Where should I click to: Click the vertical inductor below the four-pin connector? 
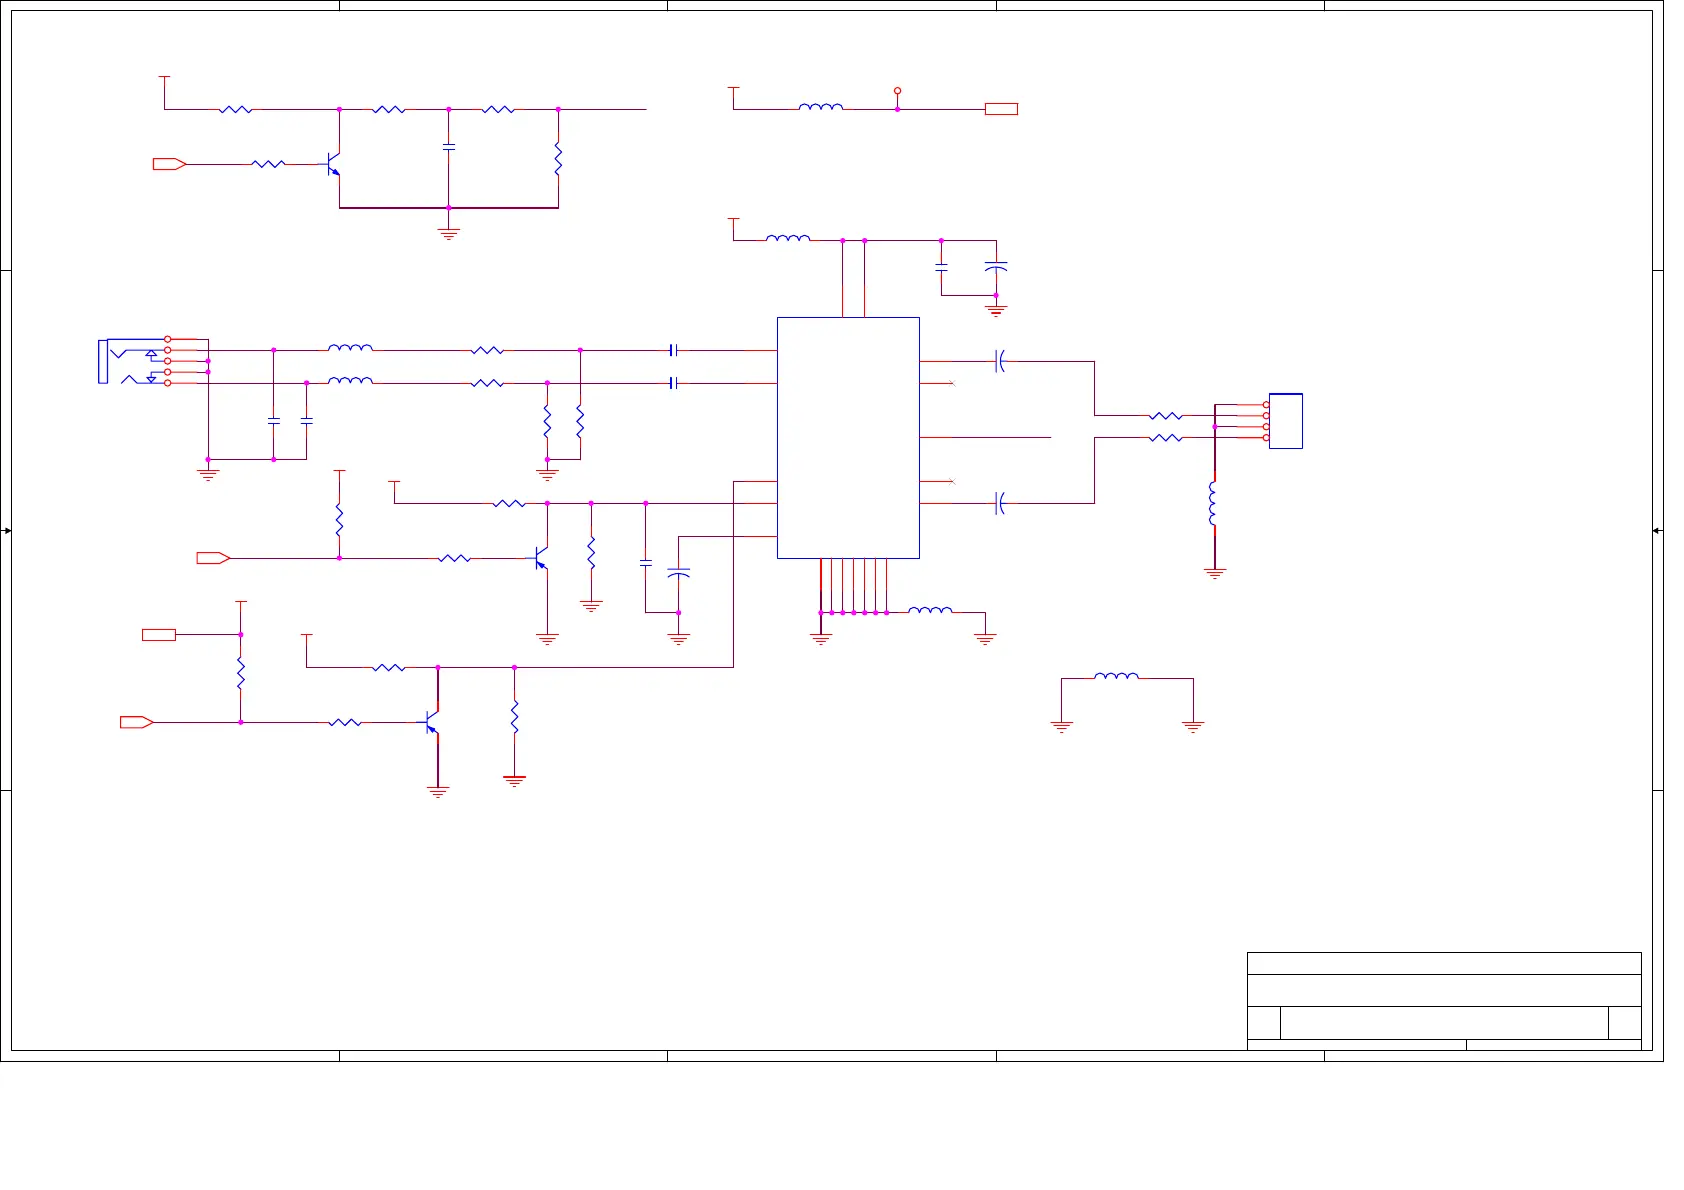(1213, 503)
